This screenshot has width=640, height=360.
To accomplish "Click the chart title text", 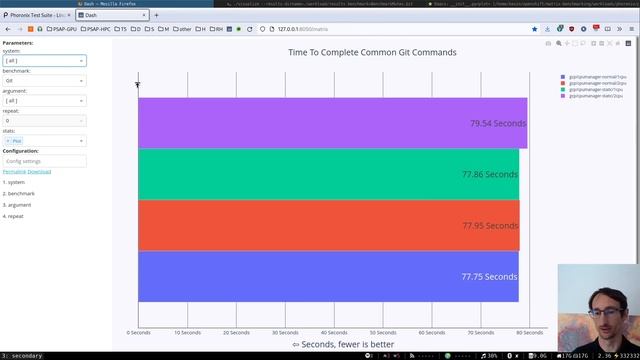I will tap(372, 52).
